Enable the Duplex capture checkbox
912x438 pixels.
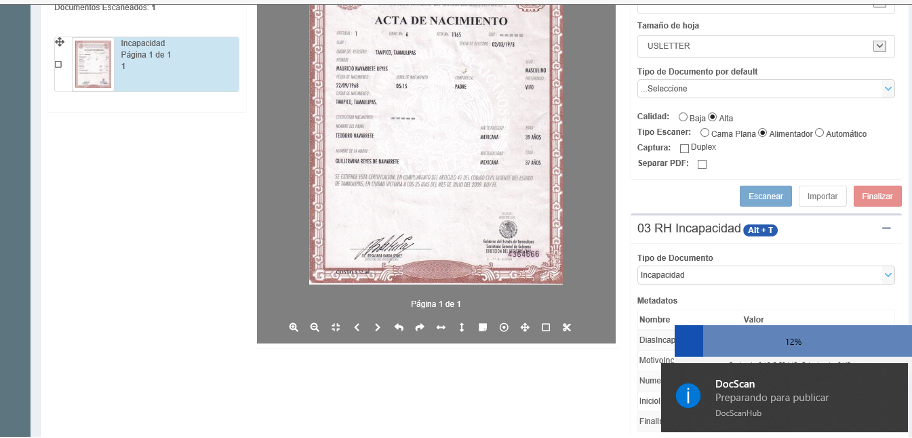click(684, 148)
